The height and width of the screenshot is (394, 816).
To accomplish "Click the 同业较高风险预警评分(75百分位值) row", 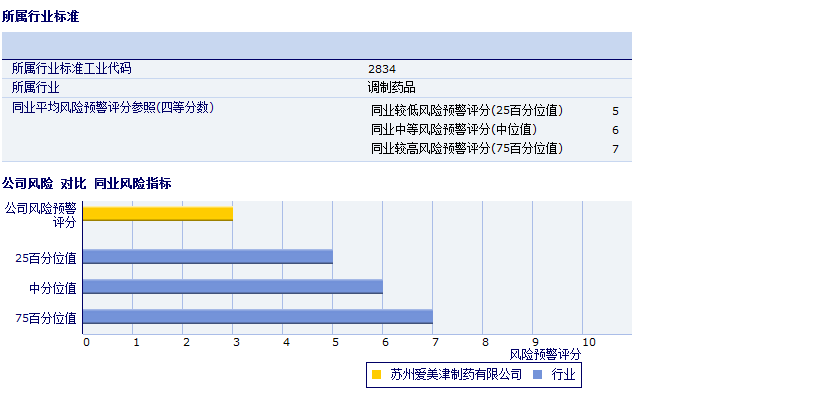I will click(495, 149).
